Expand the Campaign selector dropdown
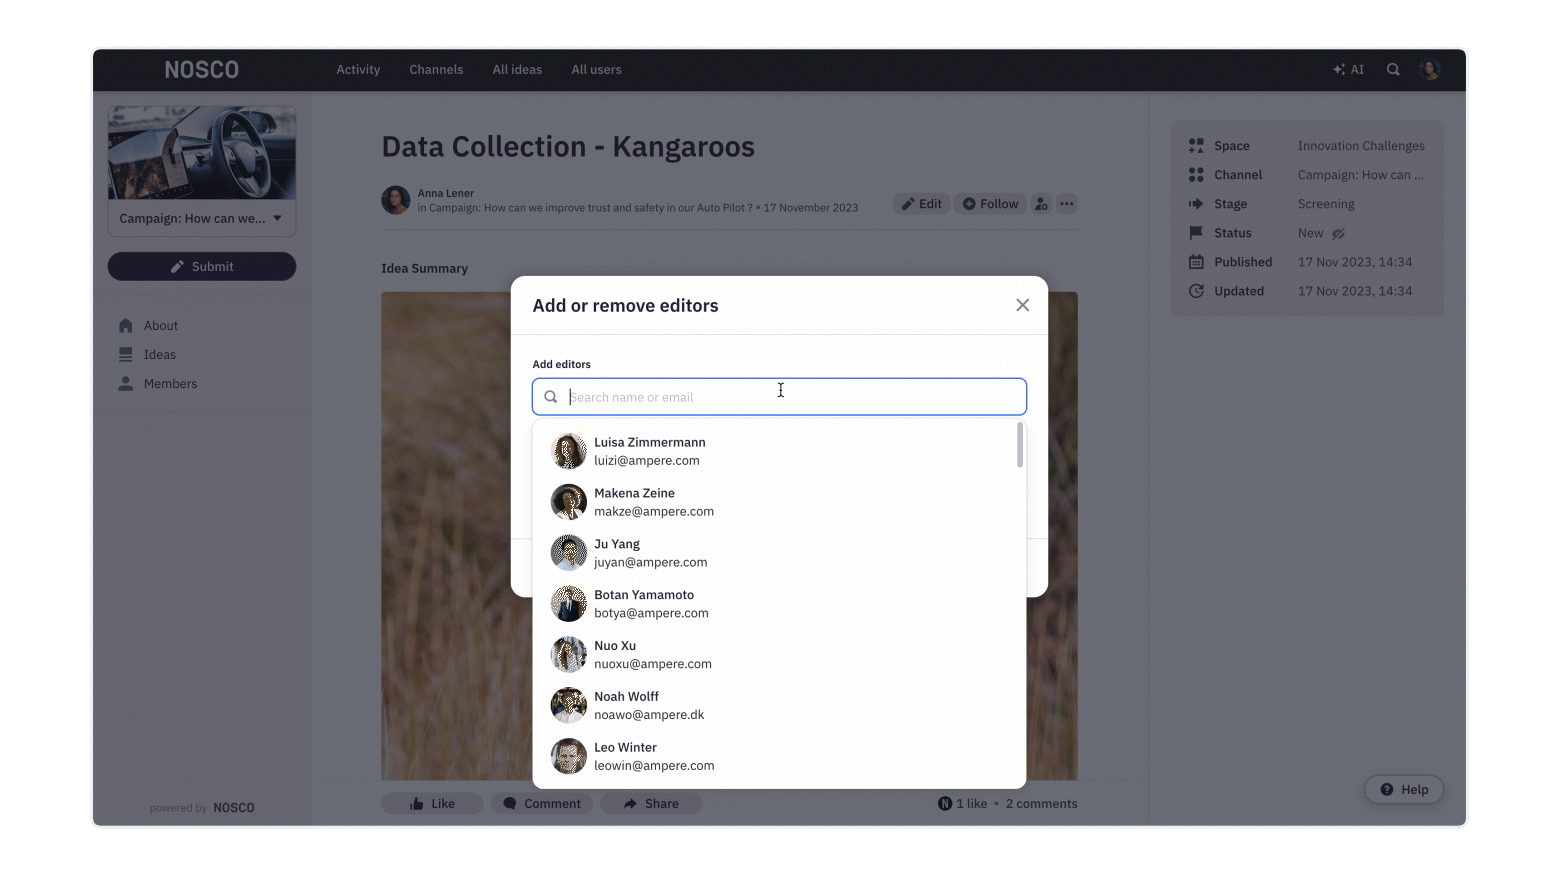The width and height of the screenshot is (1555, 875). 202,219
